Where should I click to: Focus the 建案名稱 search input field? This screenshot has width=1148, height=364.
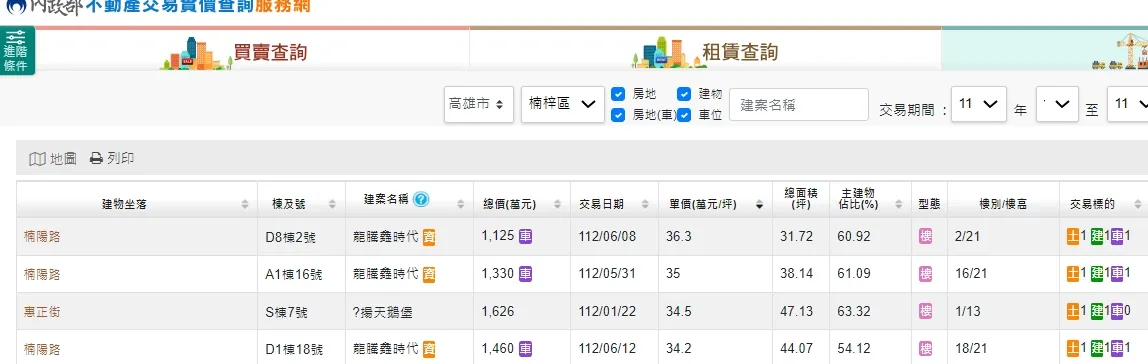tap(799, 105)
